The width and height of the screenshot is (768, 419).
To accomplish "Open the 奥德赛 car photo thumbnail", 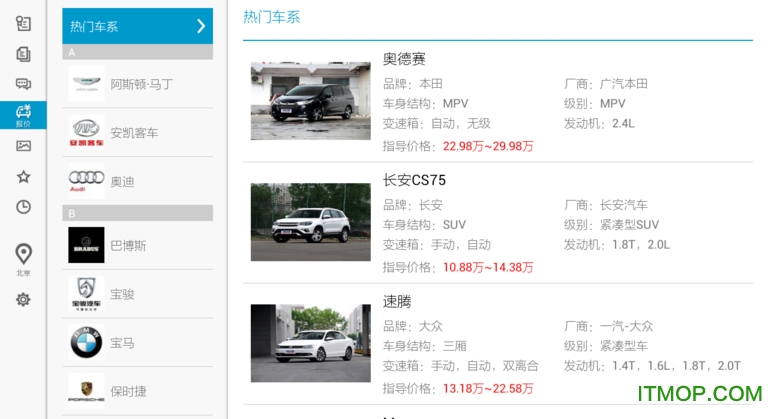I will pos(311,101).
